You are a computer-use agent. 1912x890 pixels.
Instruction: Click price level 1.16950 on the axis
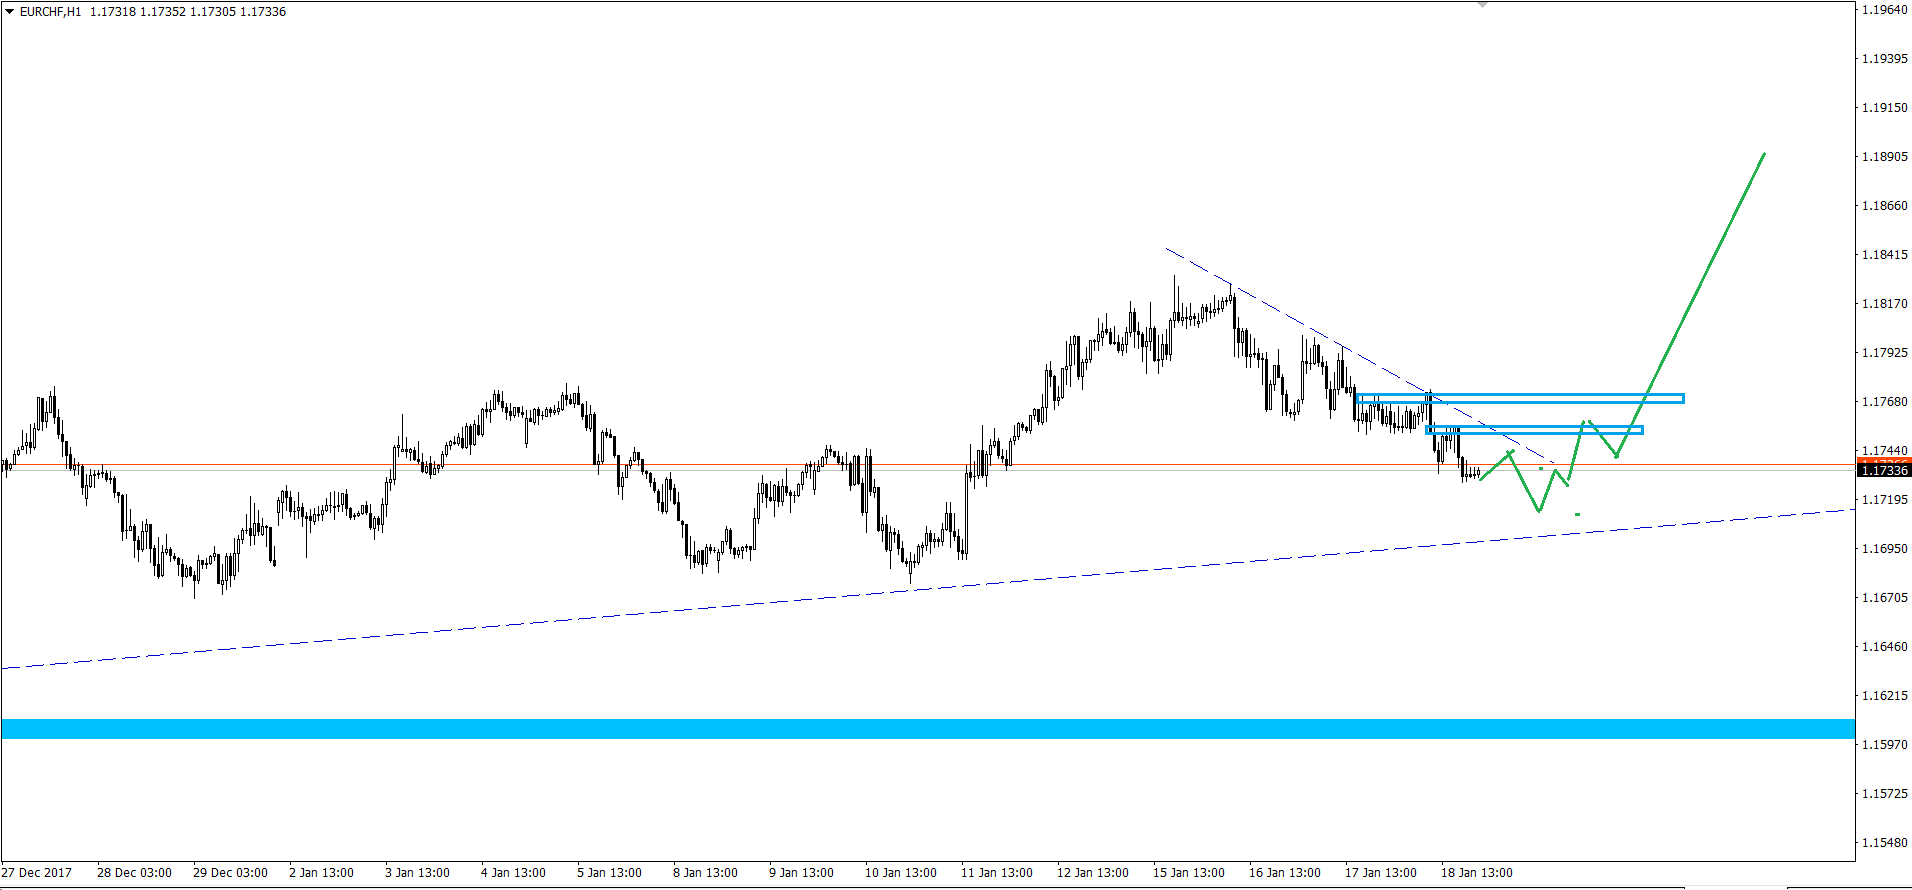click(x=1884, y=549)
